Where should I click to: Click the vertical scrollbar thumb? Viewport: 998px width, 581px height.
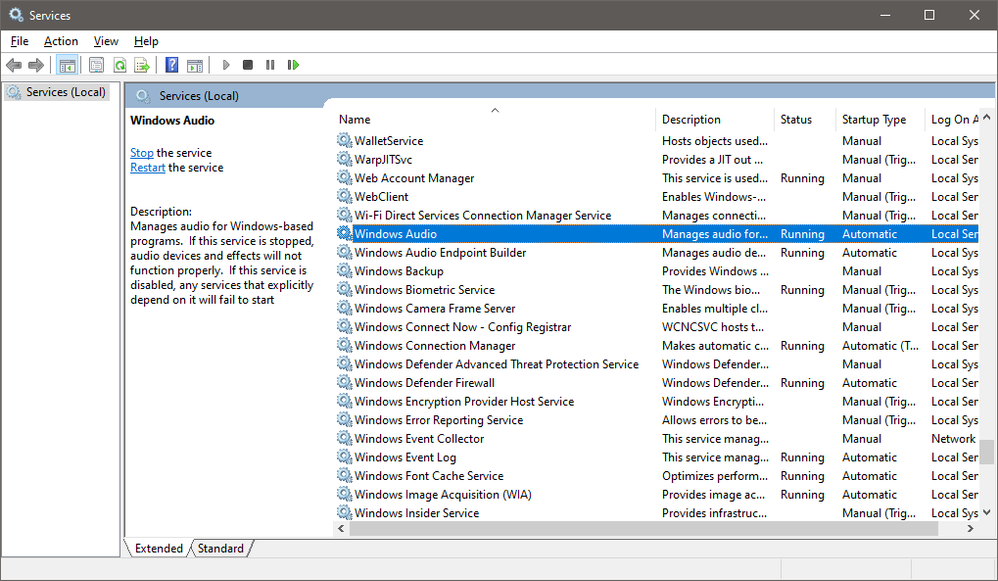(987, 452)
